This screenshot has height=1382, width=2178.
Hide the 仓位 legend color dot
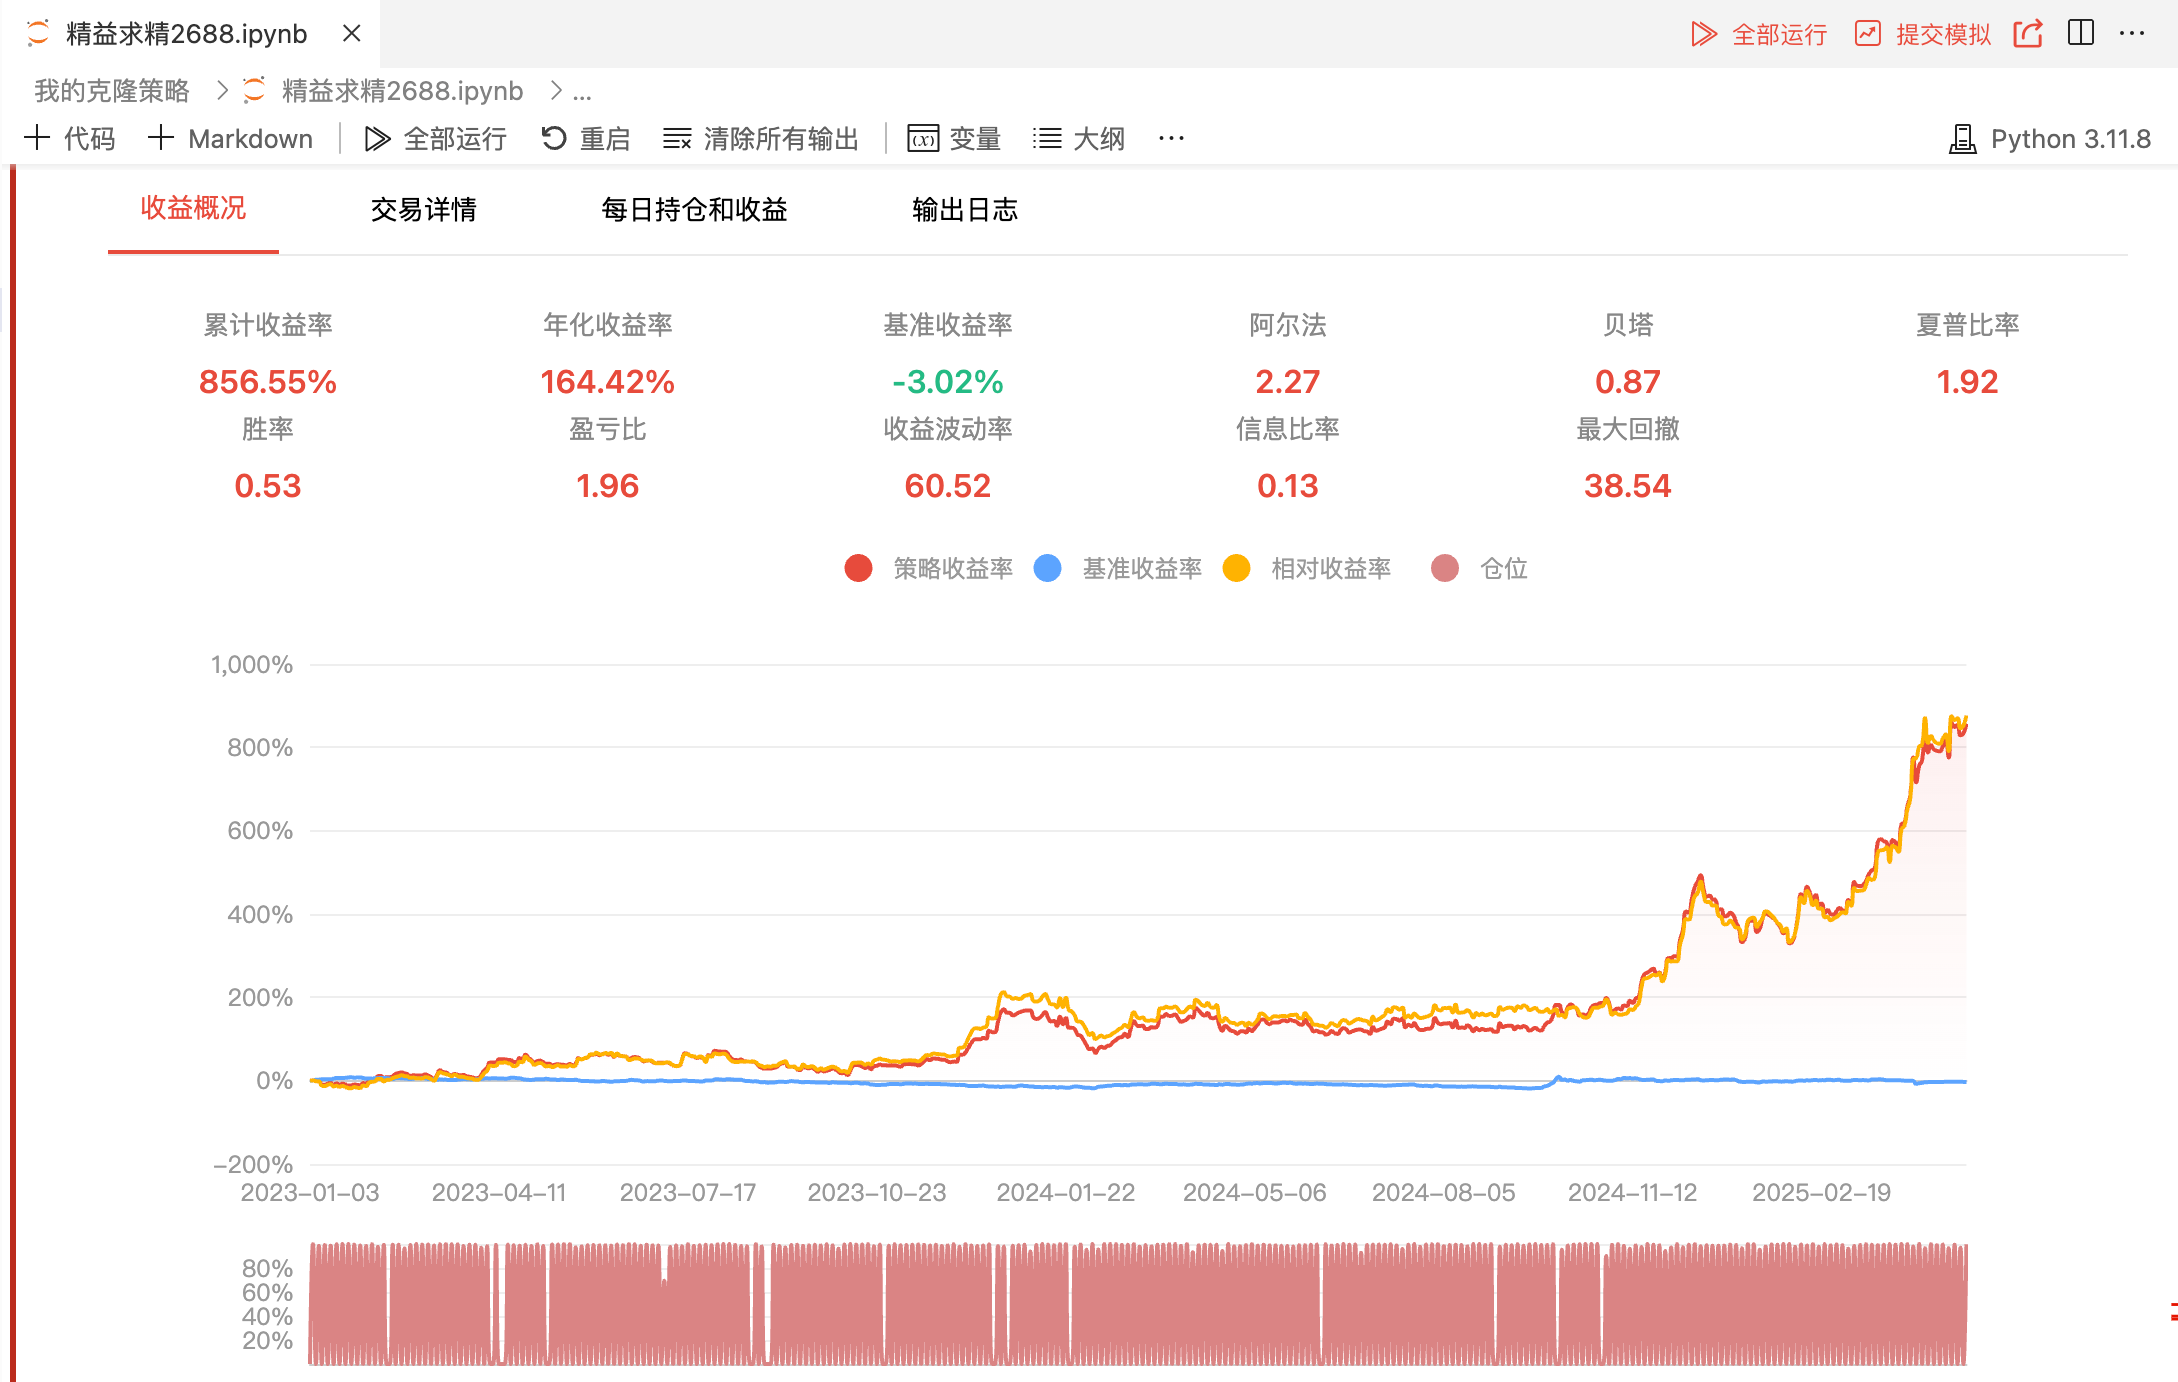1445,568
